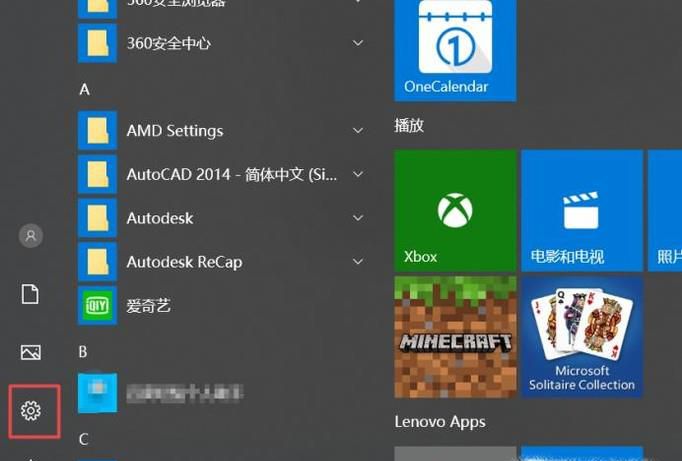The height and width of the screenshot is (461, 682).
Task: Expand the AutoCAD 2014 folder chevron
Action: (358, 175)
